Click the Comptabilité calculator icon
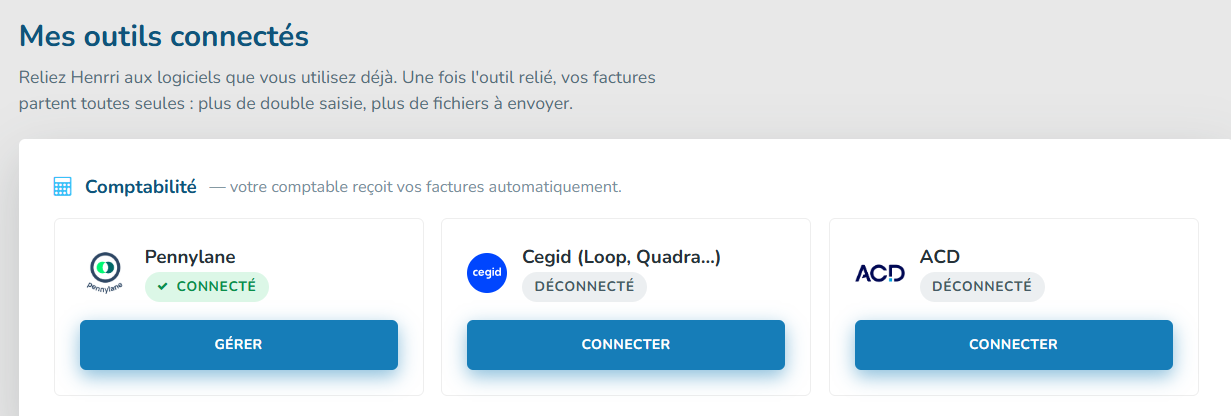Image resolution: width=1231 pixels, height=416 pixels. 62,187
